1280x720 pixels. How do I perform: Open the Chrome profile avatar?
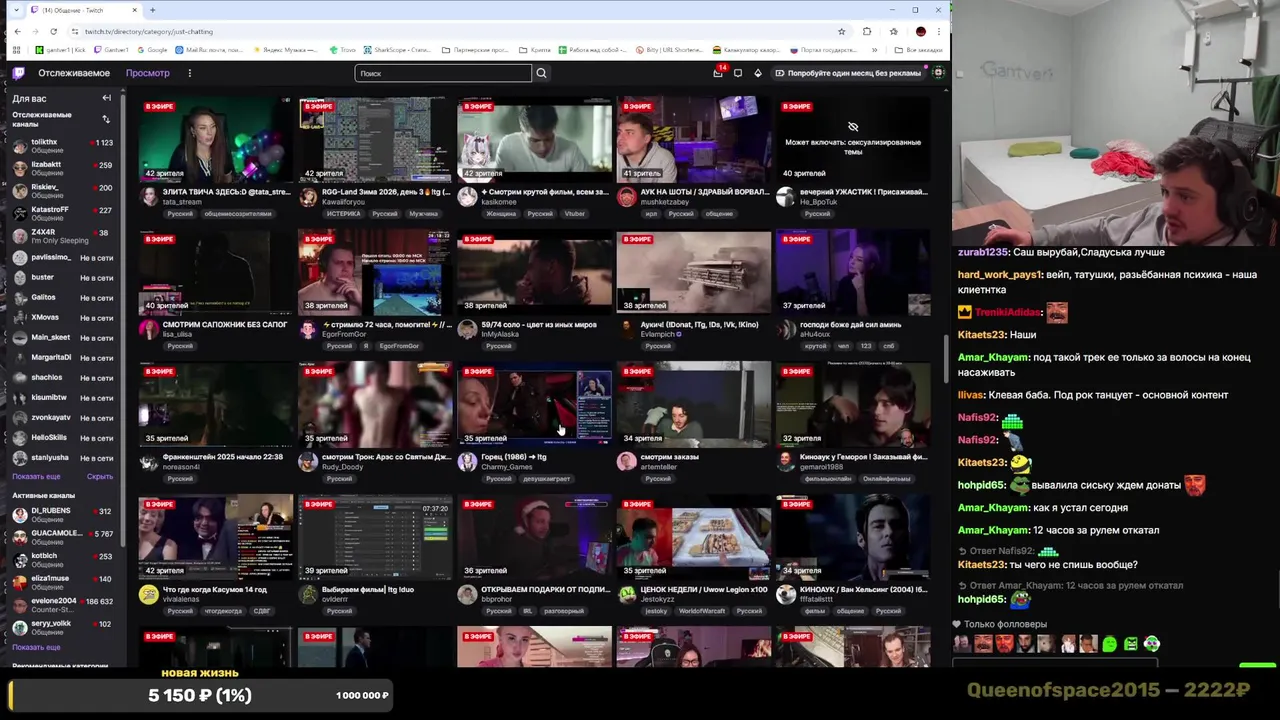[x=921, y=31]
